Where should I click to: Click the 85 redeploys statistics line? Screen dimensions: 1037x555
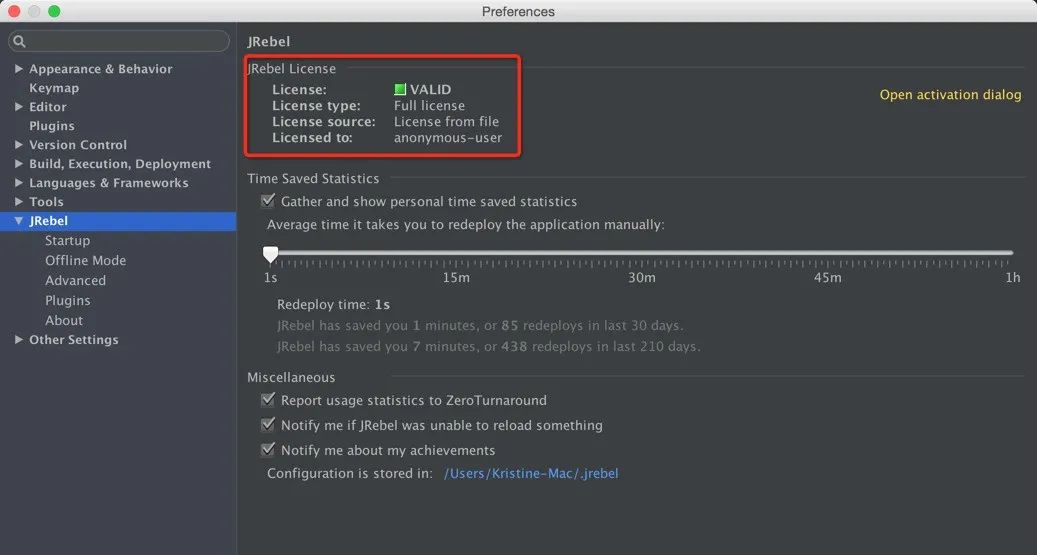coord(480,325)
